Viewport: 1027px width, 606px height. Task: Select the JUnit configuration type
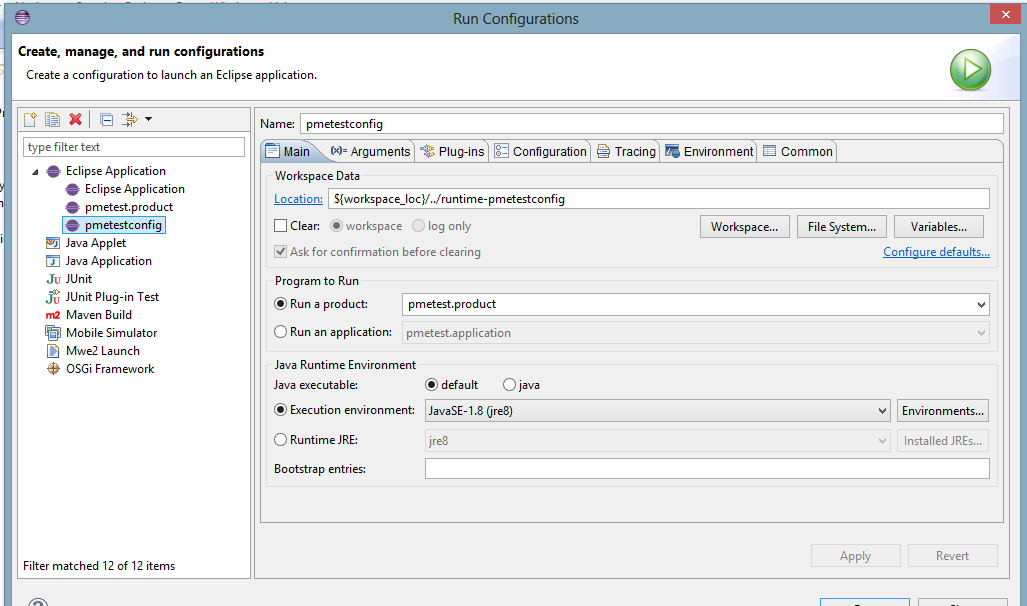[x=79, y=279]
